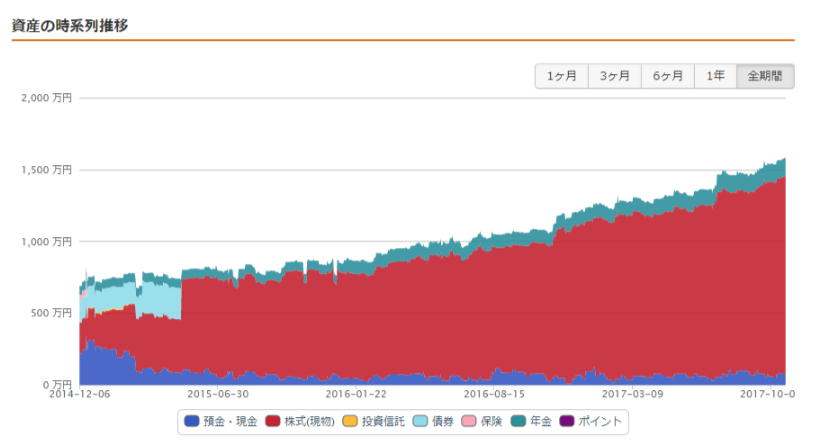
Task: Click the 2016-08-15 date axis label
Action: 494,394
